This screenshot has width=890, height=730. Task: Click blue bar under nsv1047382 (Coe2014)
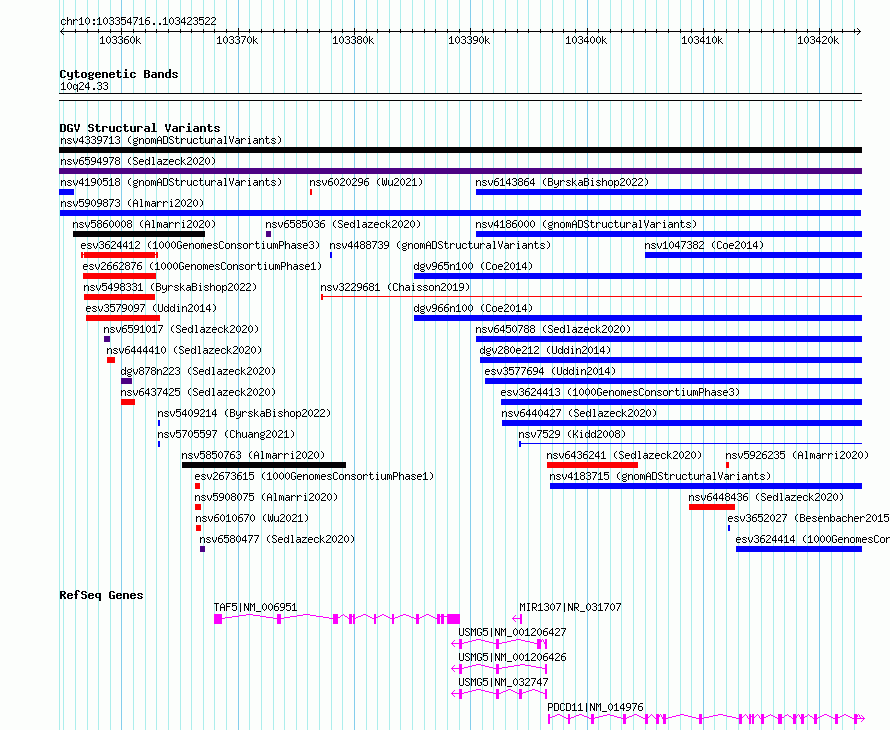click(x=753, y=255)
